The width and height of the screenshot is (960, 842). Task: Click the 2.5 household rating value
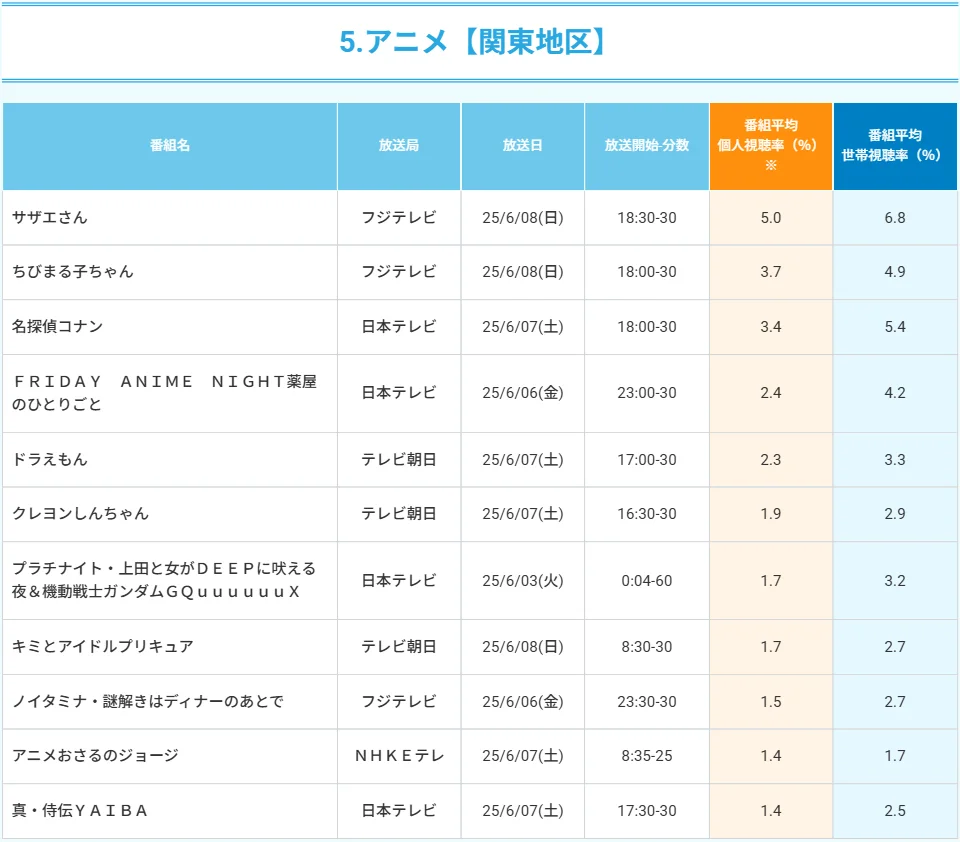click(x=894, y=810)
